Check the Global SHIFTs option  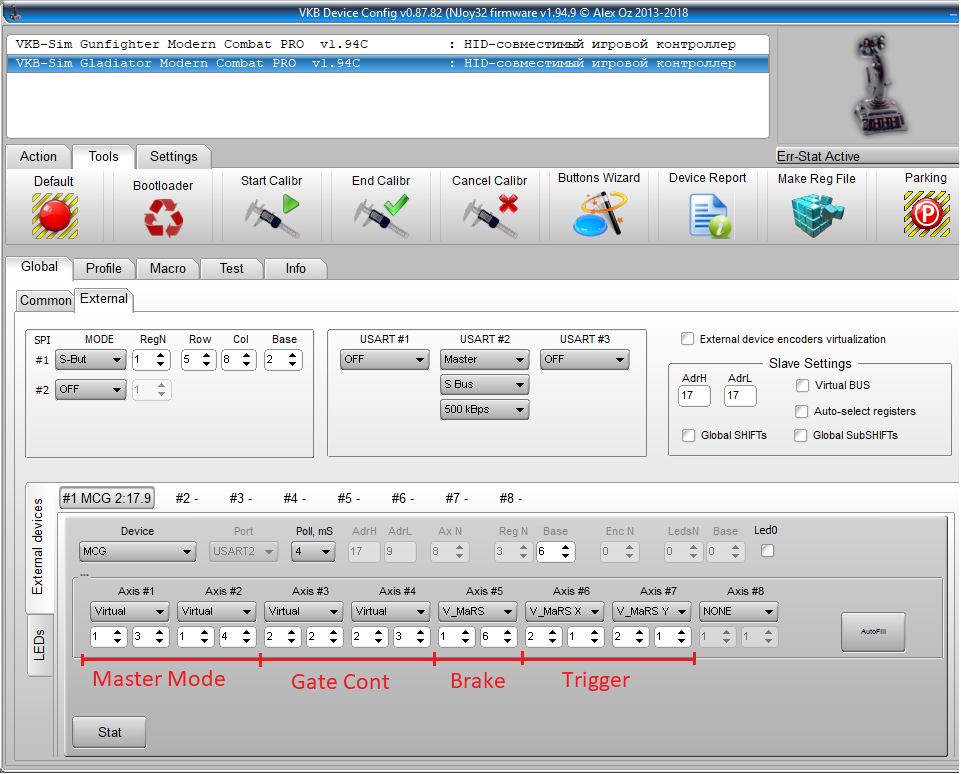click(688, 435)
